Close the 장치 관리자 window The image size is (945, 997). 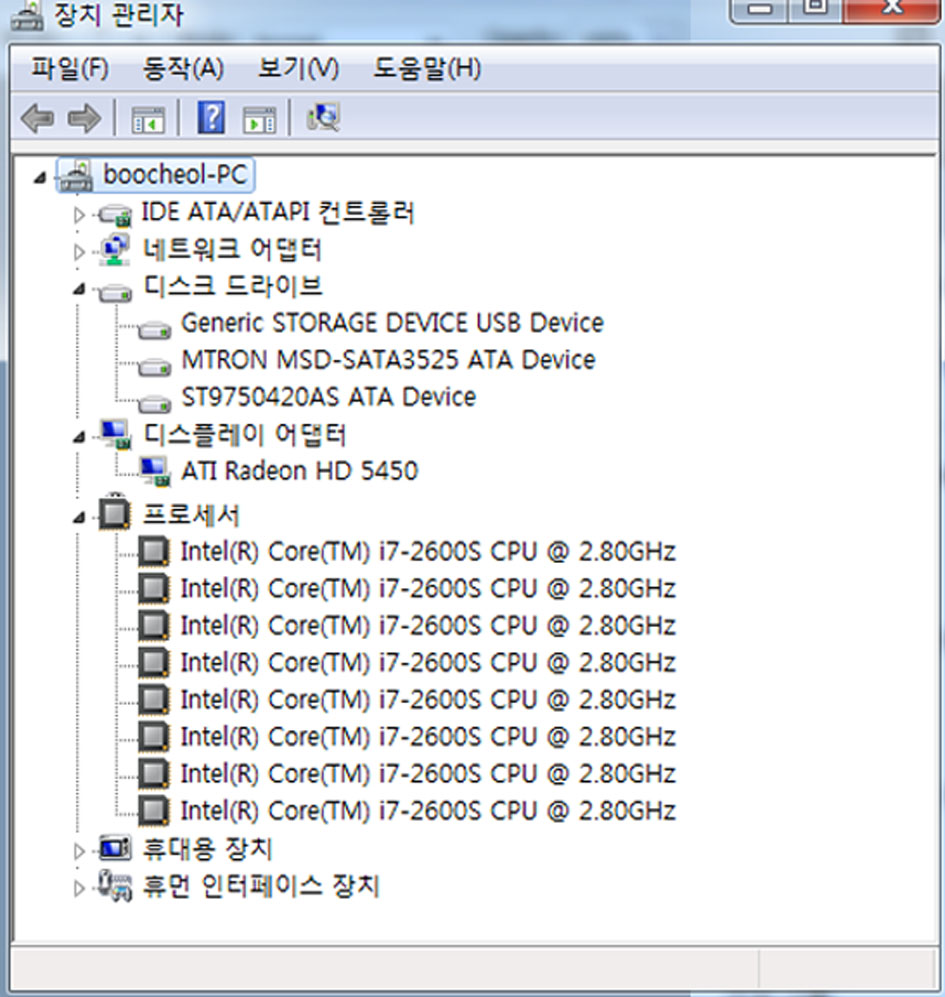pos(892,9)
